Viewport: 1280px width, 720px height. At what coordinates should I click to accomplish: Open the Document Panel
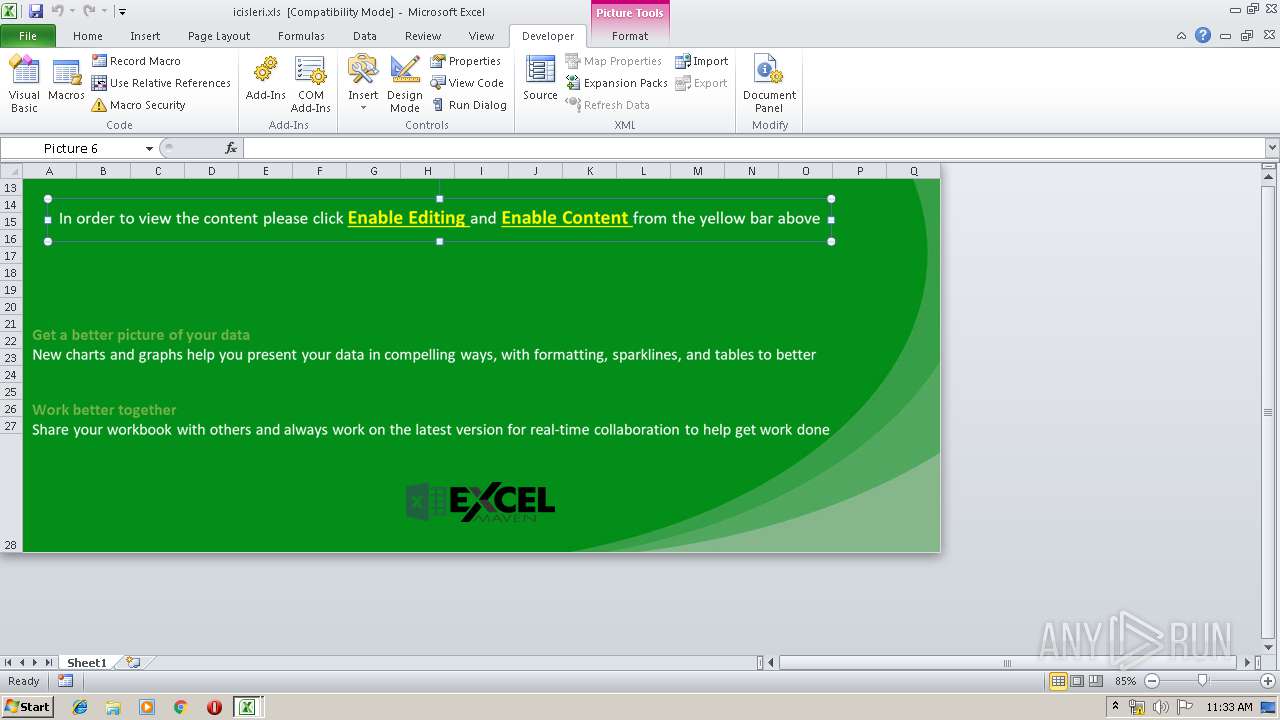click(x=769, y=84)
